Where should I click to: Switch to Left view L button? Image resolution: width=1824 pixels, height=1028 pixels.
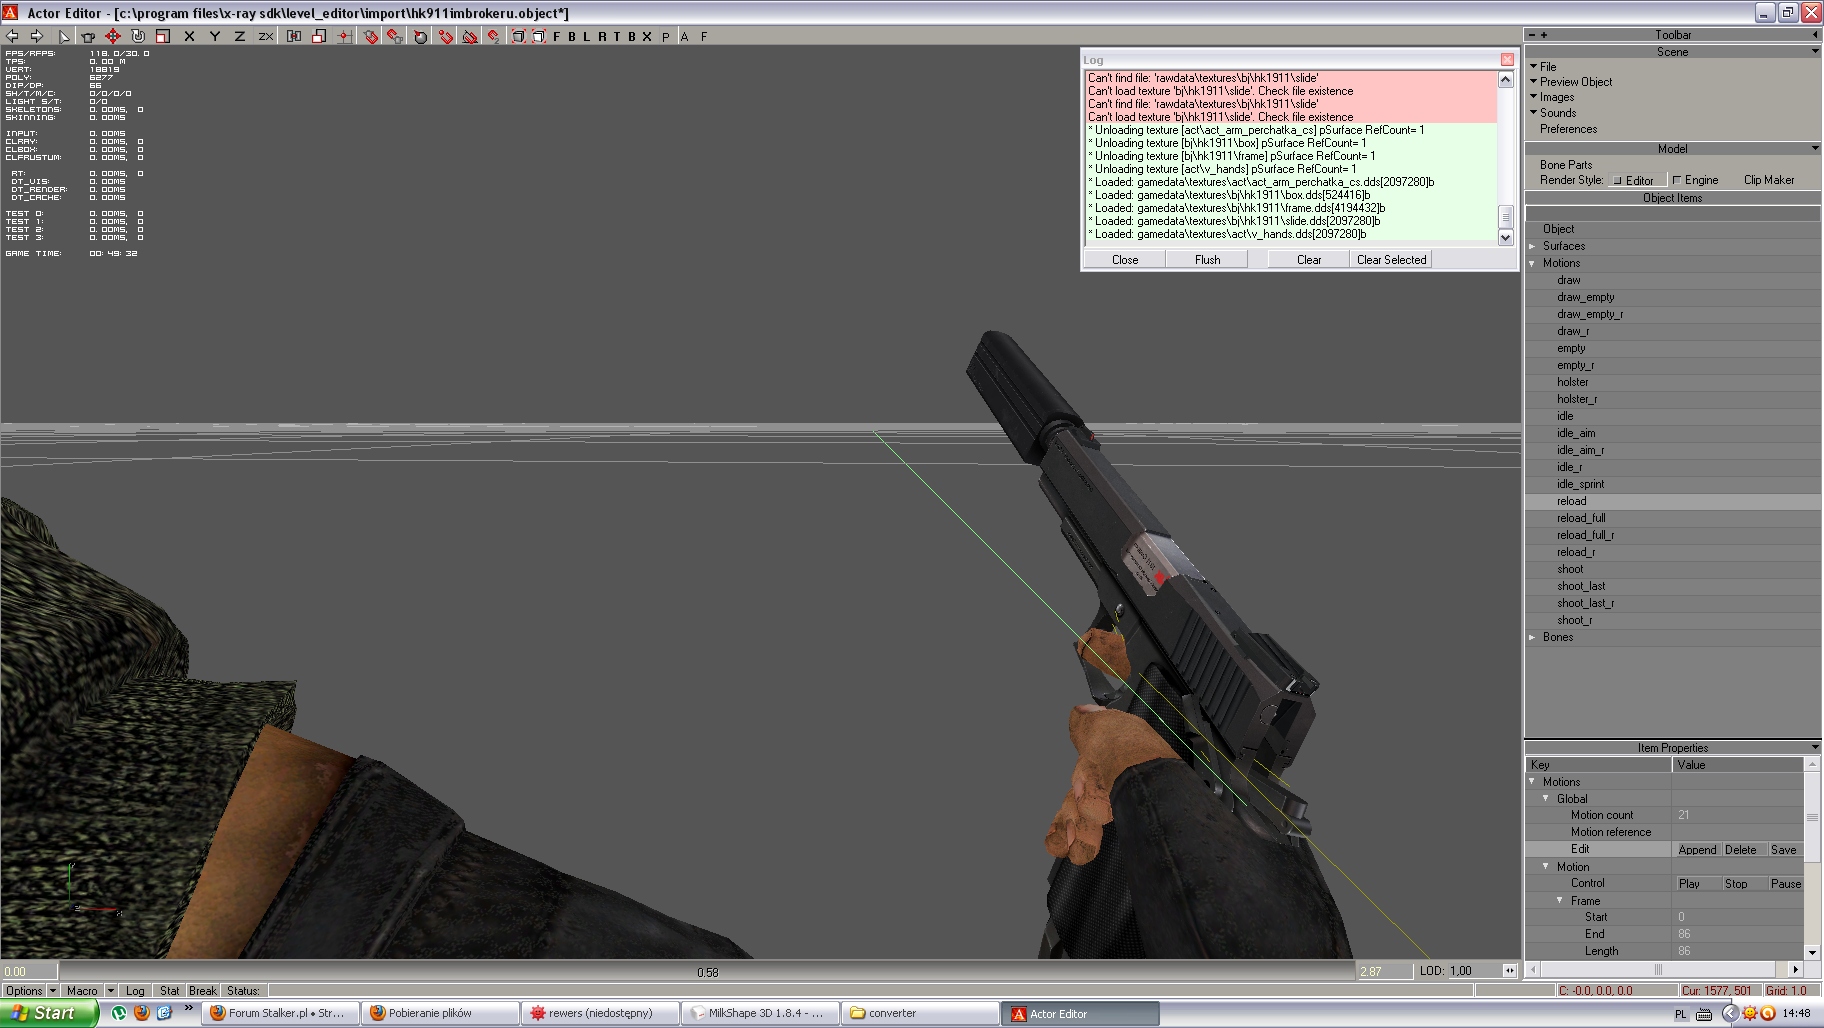click(587, 36)
